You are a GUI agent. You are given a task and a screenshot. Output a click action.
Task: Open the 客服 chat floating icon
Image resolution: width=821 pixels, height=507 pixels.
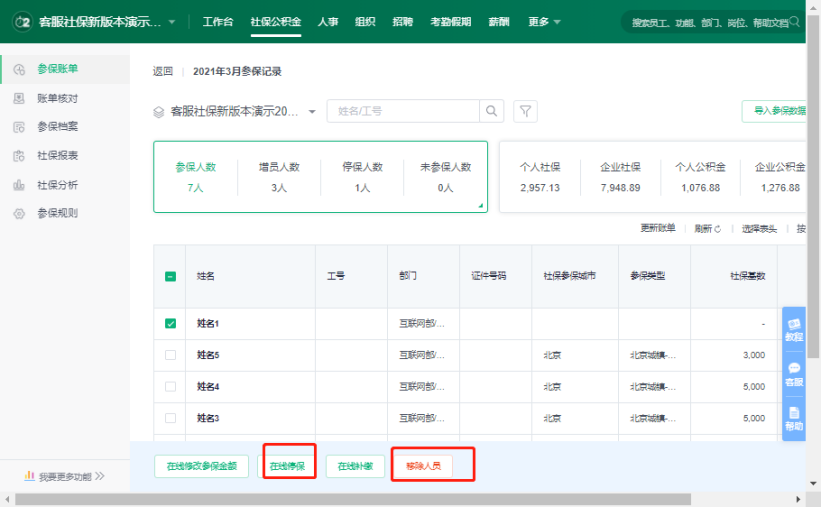point(794,374)
